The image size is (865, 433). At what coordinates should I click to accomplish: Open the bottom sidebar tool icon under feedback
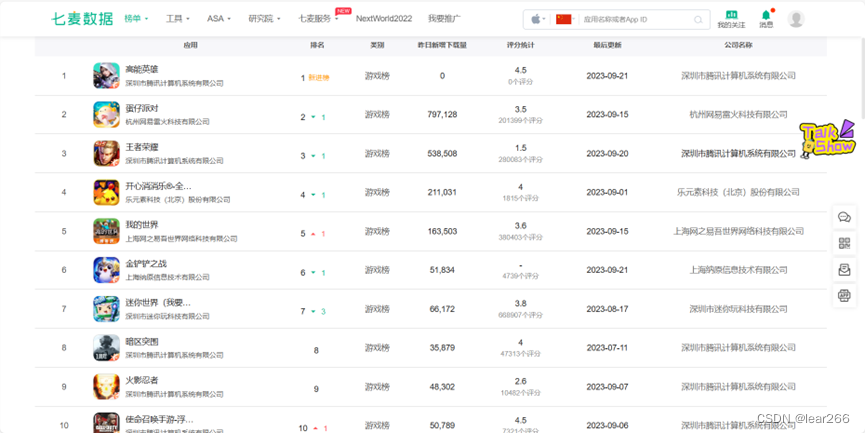844,296
